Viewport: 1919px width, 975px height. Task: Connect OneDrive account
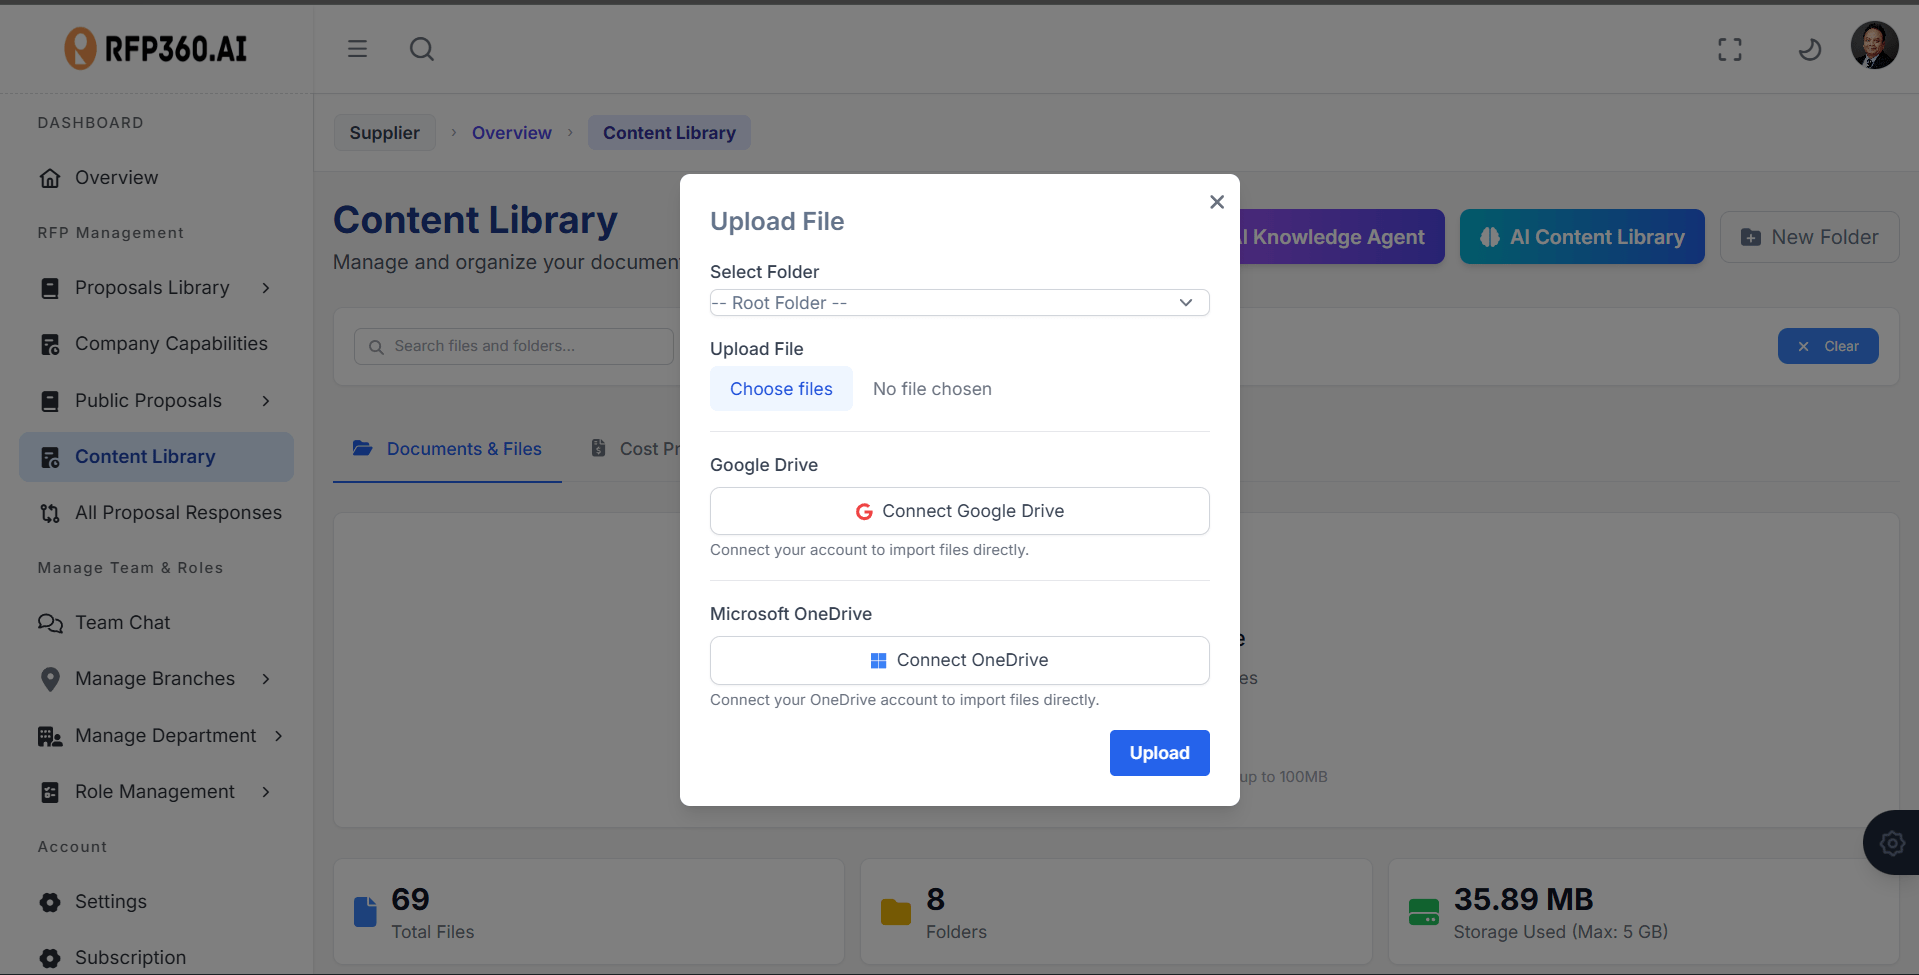tap(959, 660)
